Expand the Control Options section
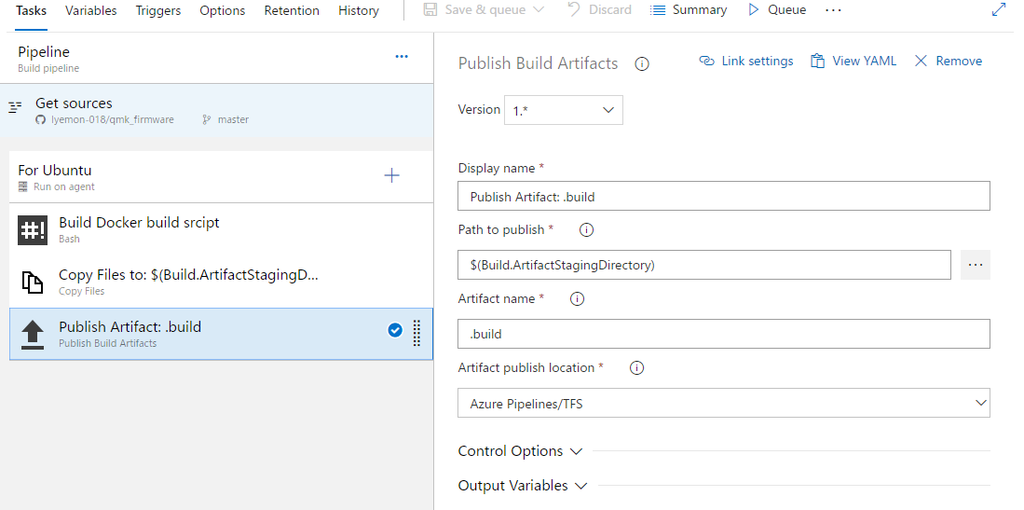Image resolution: width=1024 pixels, height=510 pixels. click(519, 451)
